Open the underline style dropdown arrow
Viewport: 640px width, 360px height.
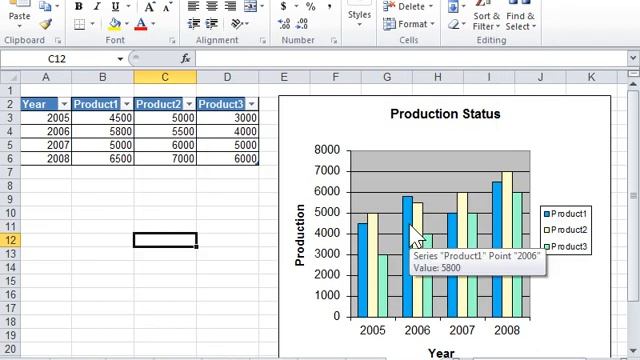pos(128,6)
